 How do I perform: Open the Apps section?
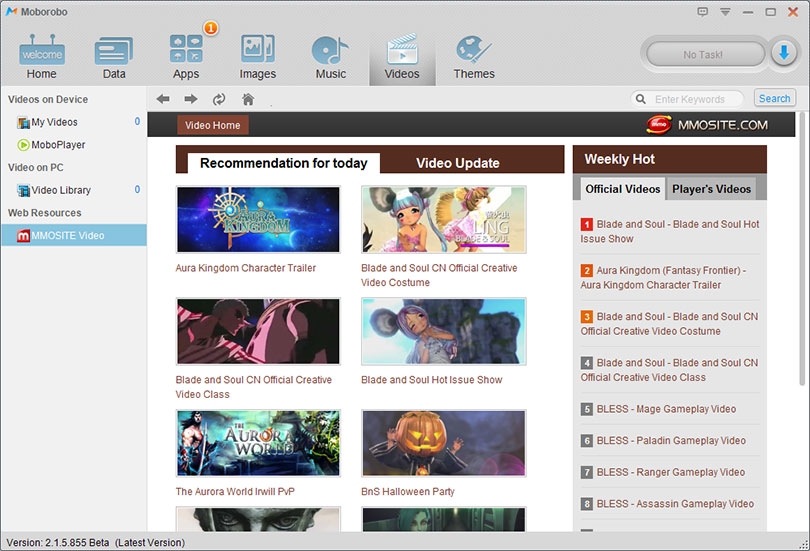[186, 57]
